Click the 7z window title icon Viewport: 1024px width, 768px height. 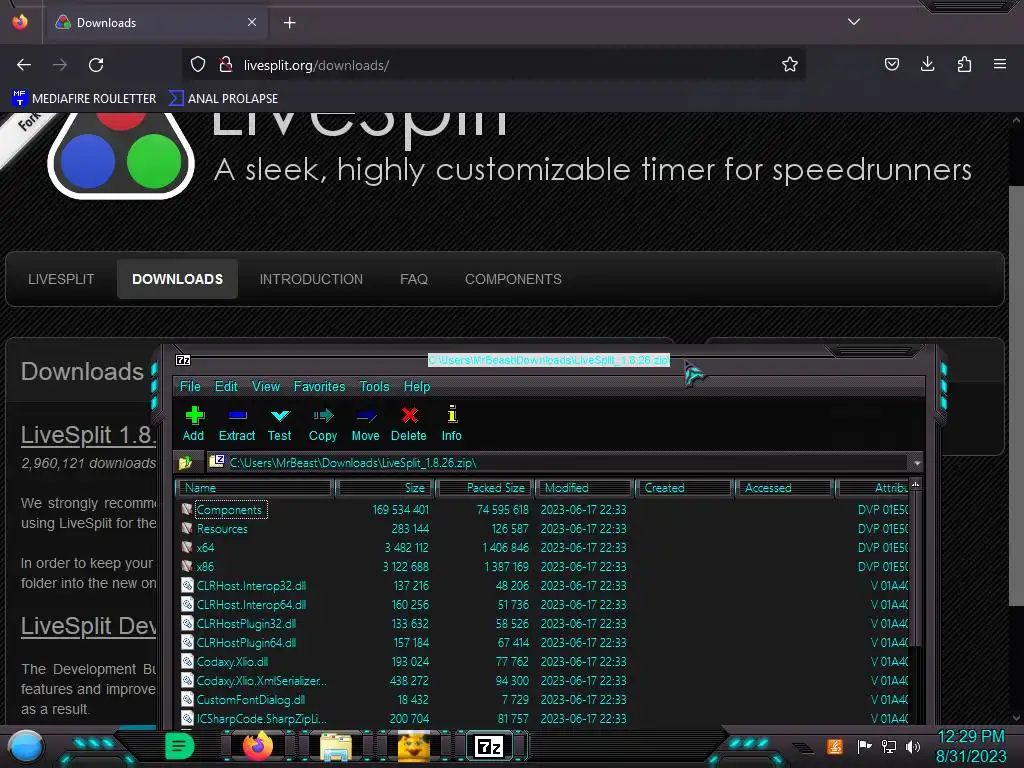point(183,360)
